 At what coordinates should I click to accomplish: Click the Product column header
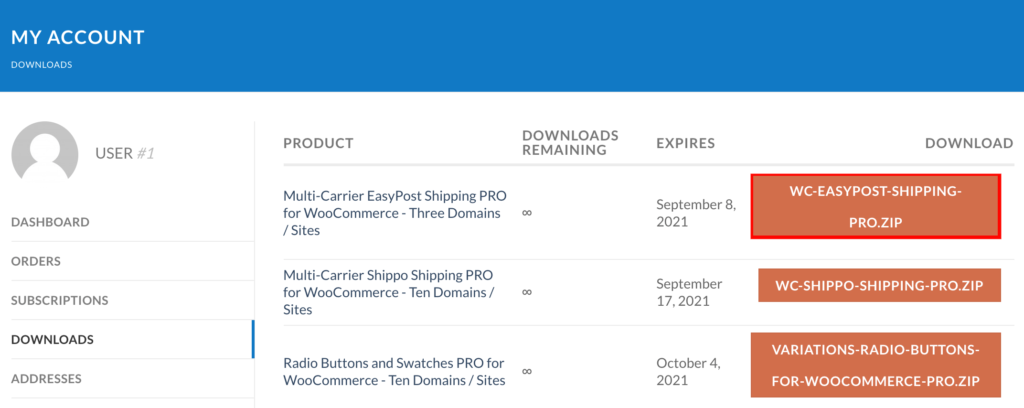coord(318,143)
